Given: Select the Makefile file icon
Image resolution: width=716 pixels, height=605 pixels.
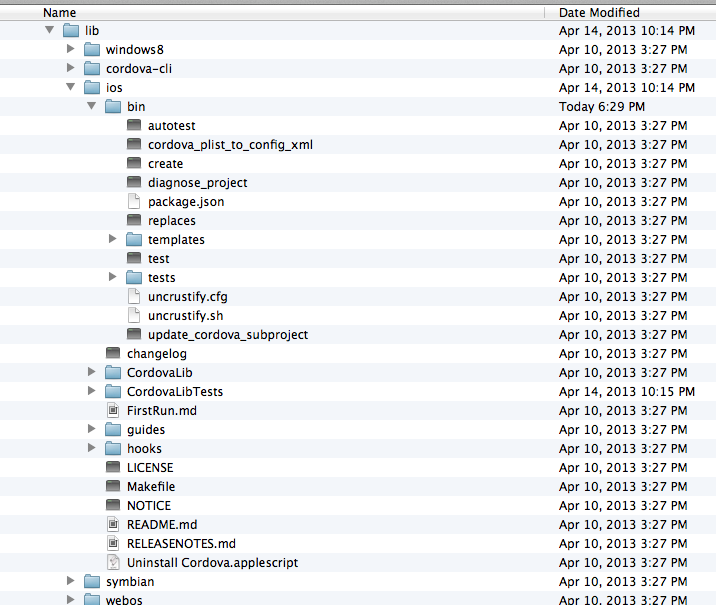Looking at the screenshot, I should [x=113, y=486].
